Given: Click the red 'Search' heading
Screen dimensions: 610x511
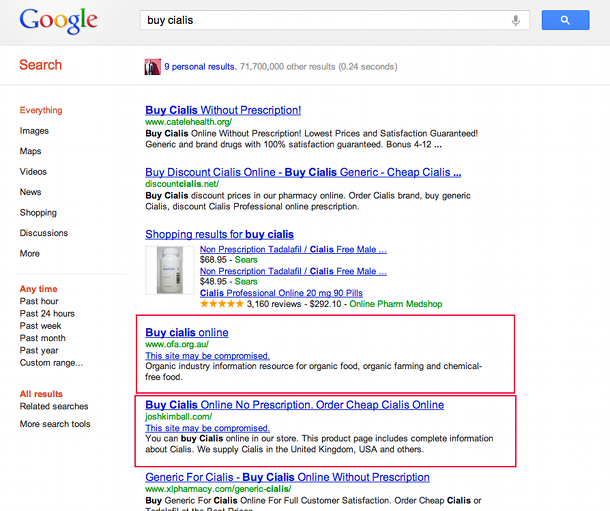Looking at the screenshot, I should click(40, 65).
